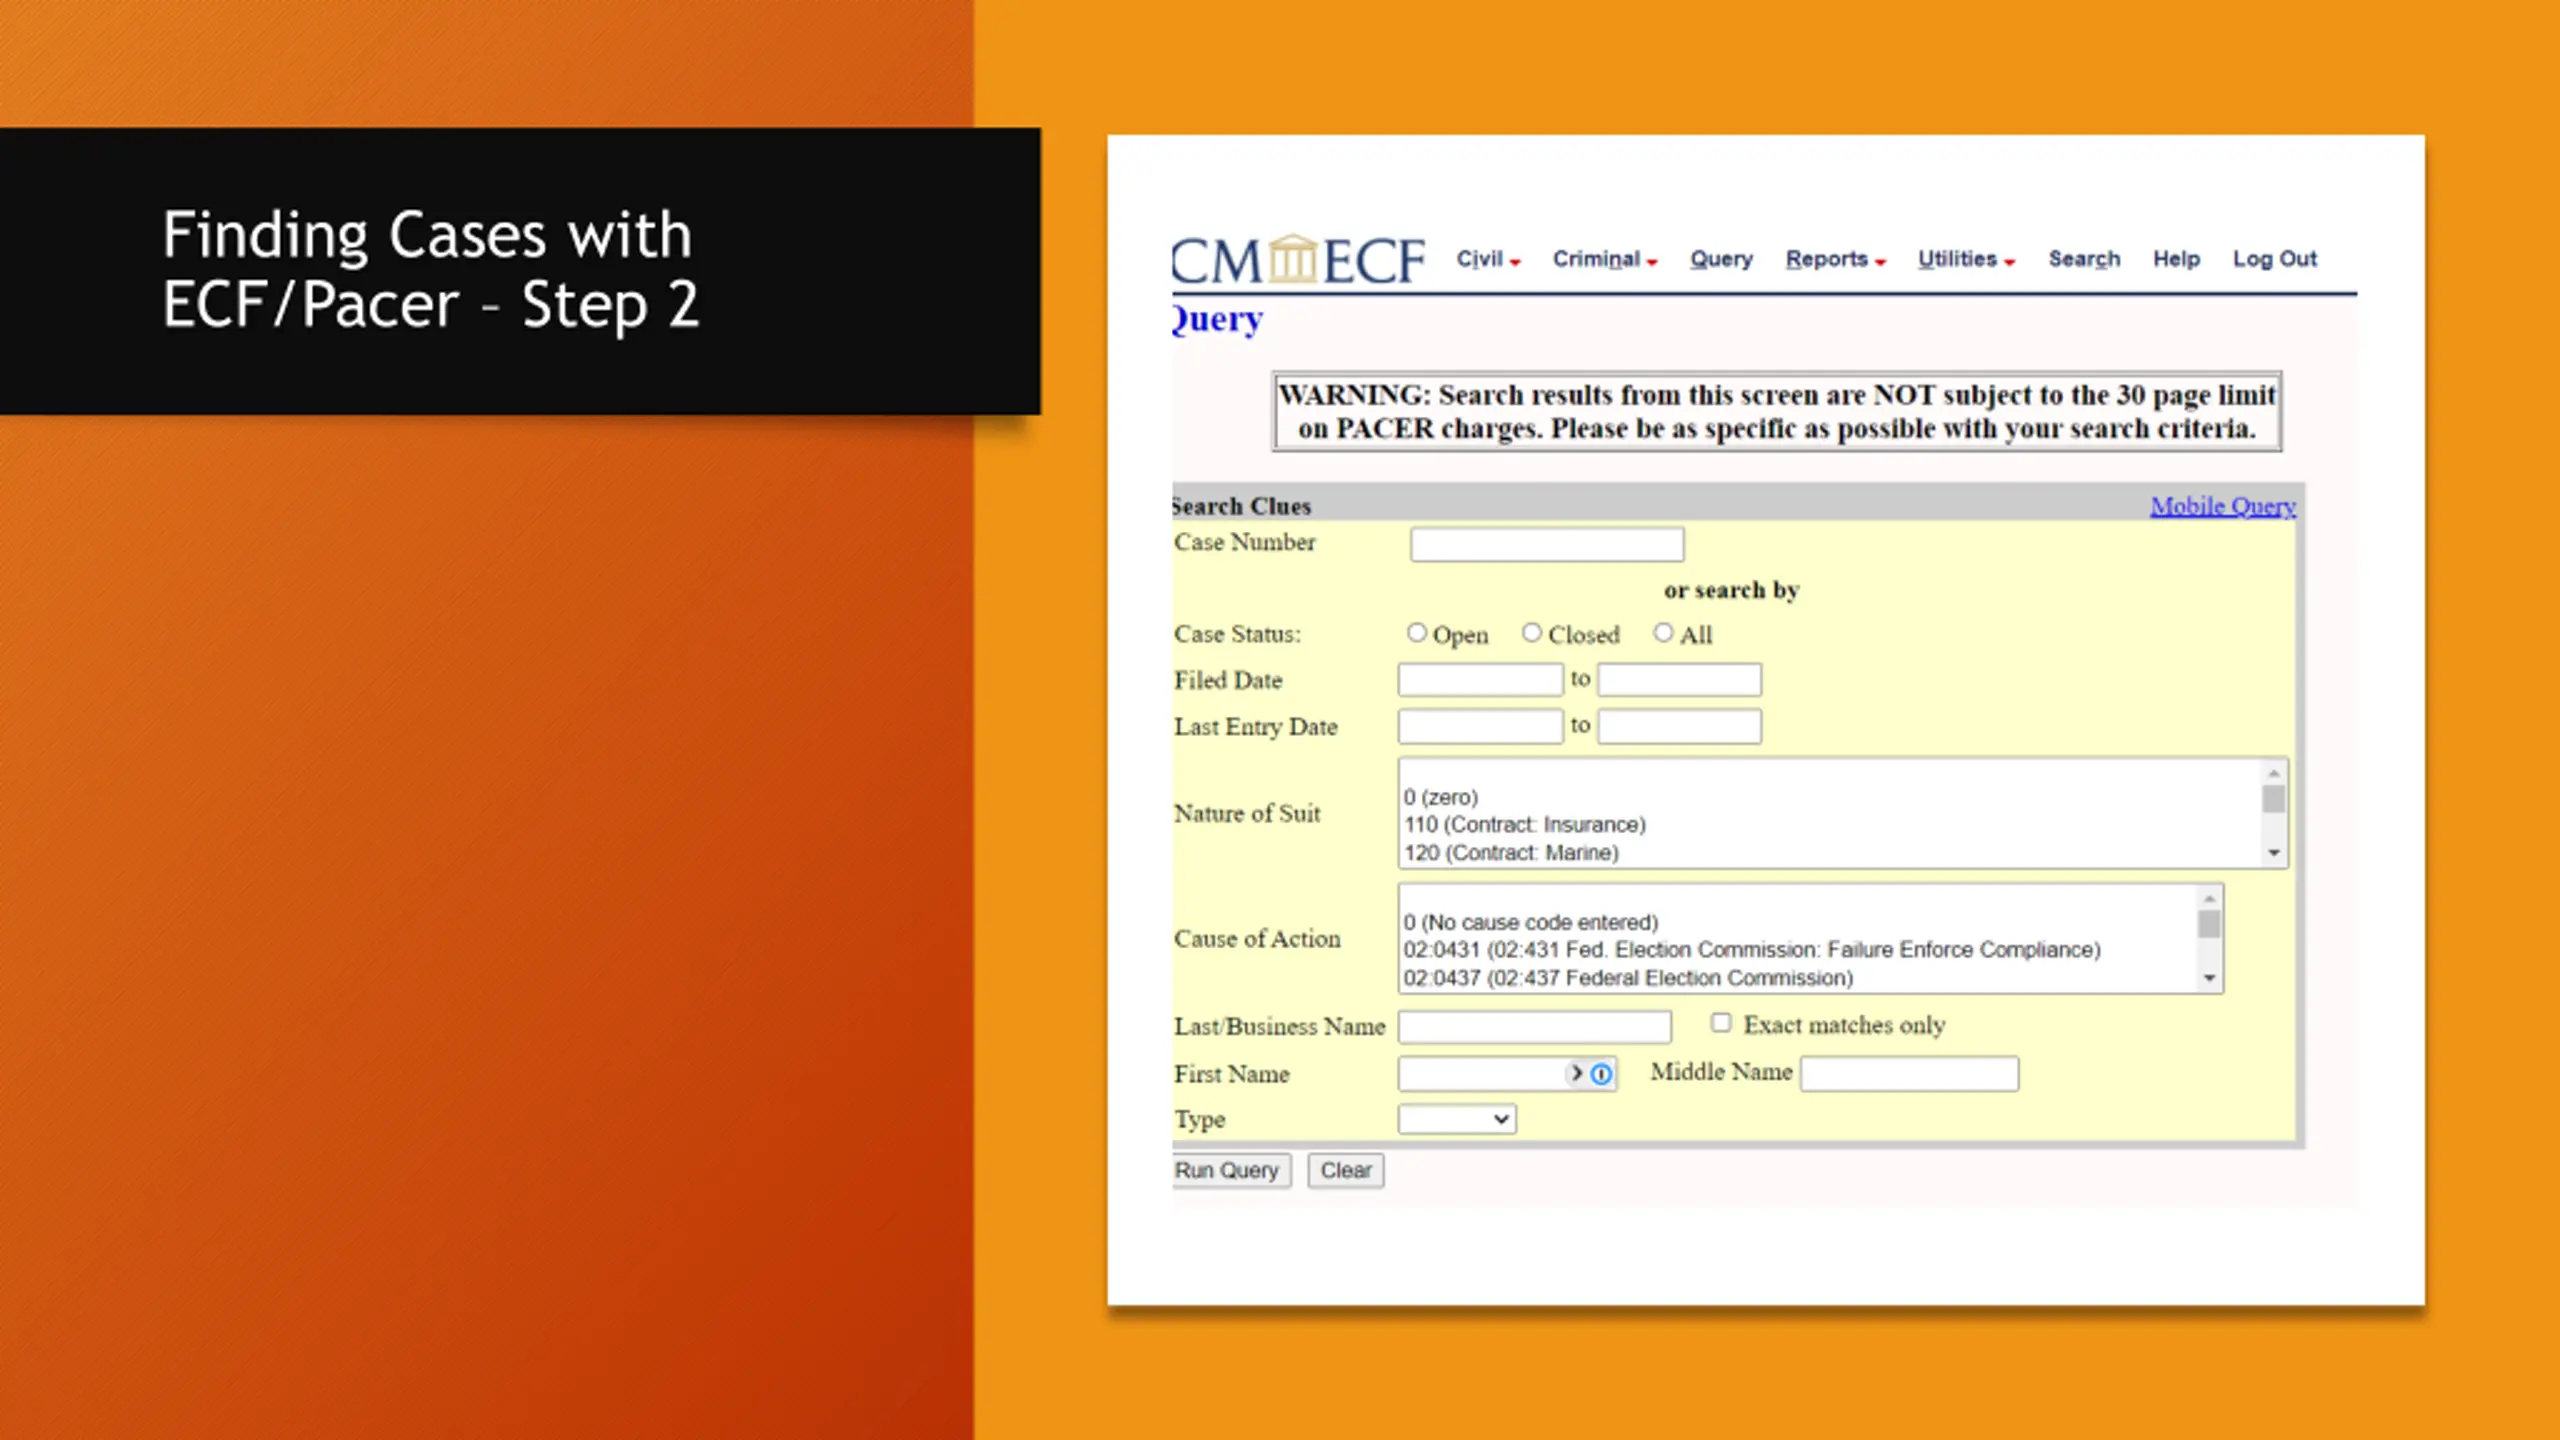Click the Query menu item
2560x1440 pixels.
1721,259
